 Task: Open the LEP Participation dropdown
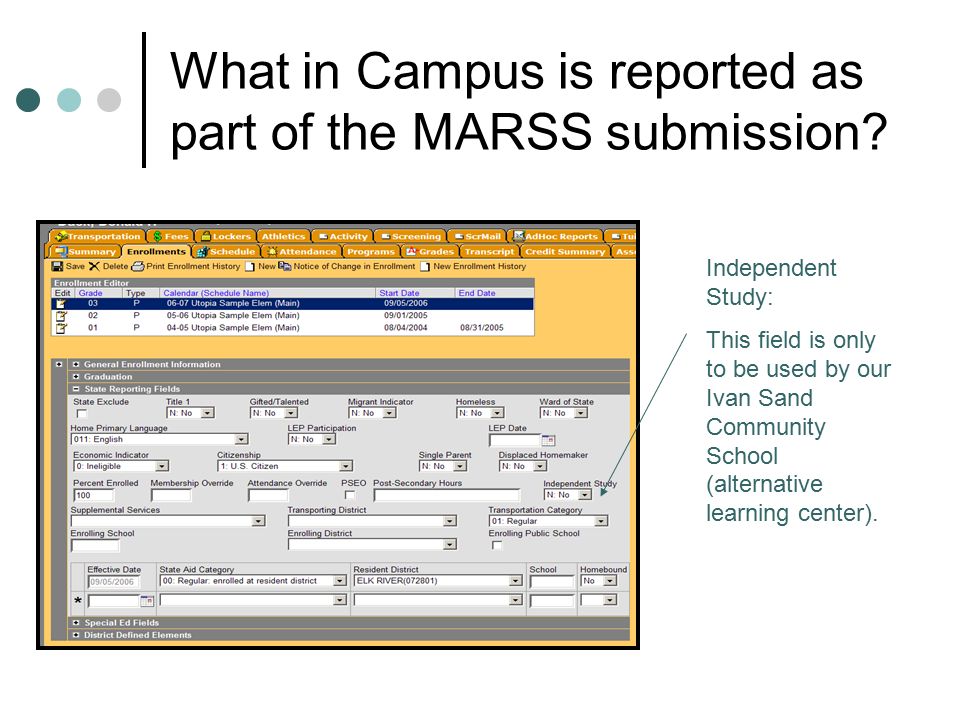329,440
